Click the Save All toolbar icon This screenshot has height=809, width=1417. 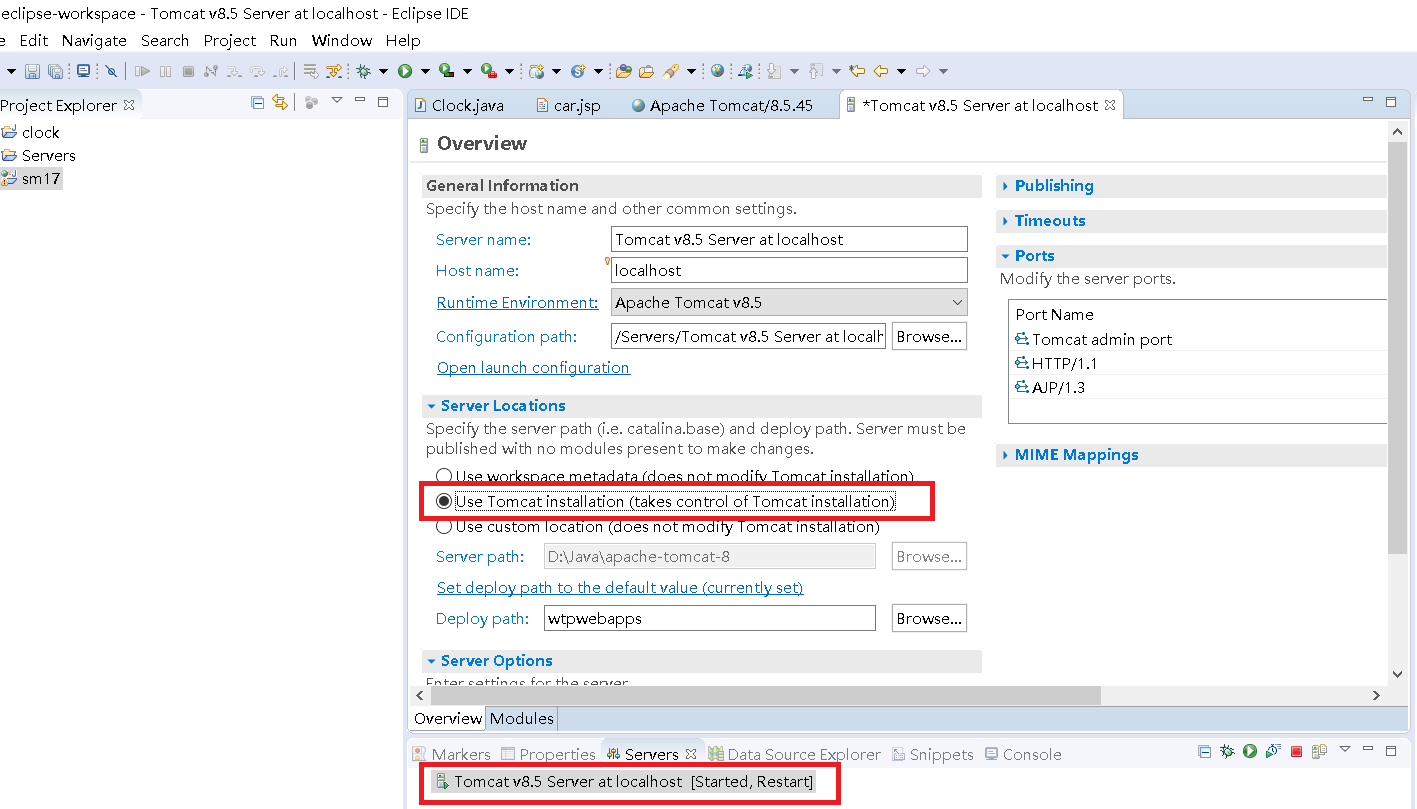pyautogui.click(x=56, y=71)
